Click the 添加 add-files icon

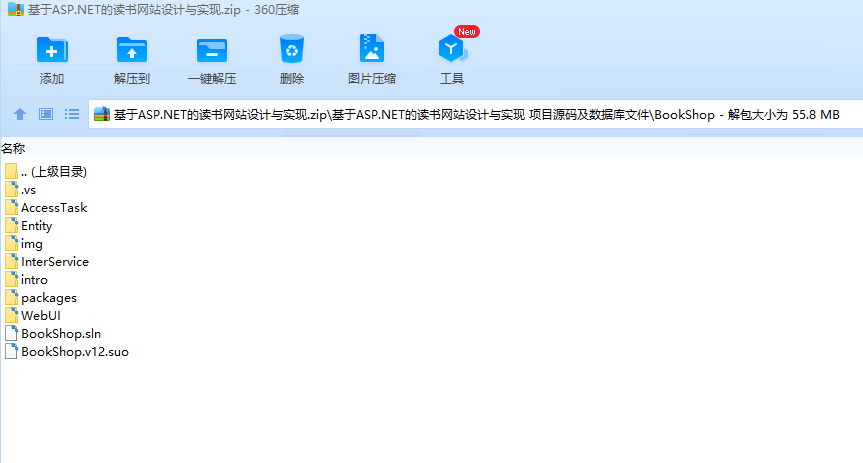click(x=52, y=51)
